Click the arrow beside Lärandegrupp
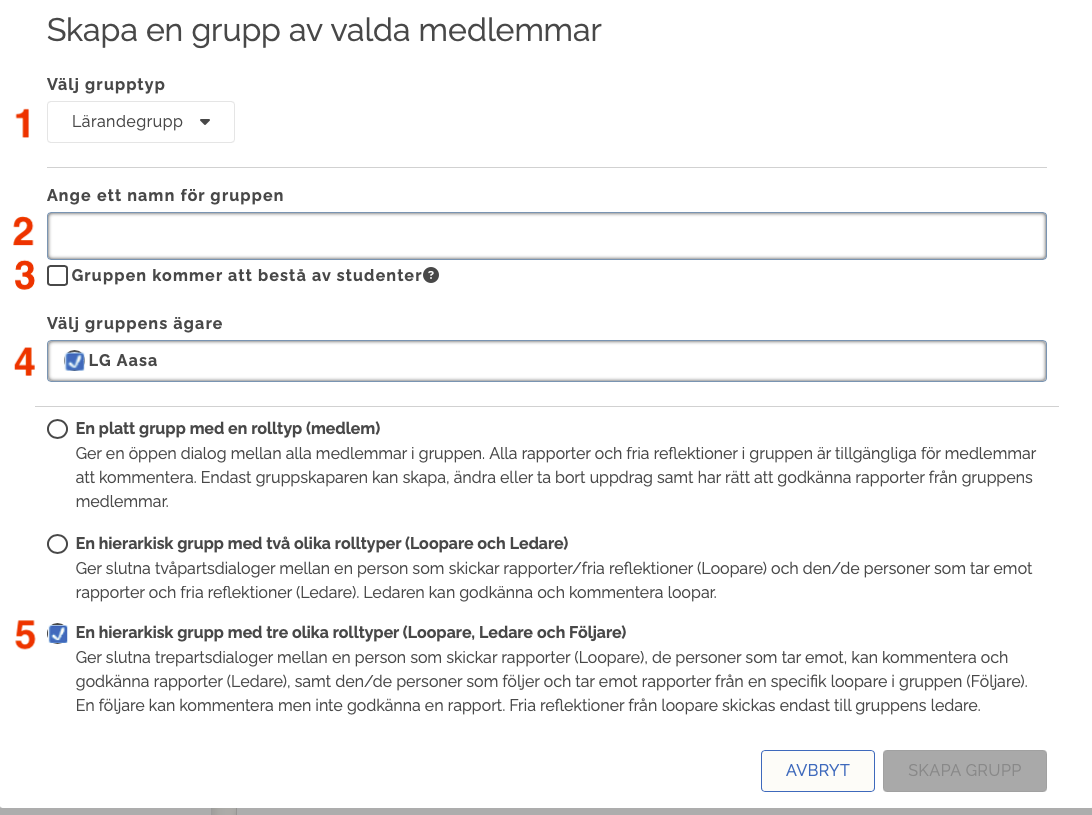The width and height of the screenshot is (1092, 815). 205,122
